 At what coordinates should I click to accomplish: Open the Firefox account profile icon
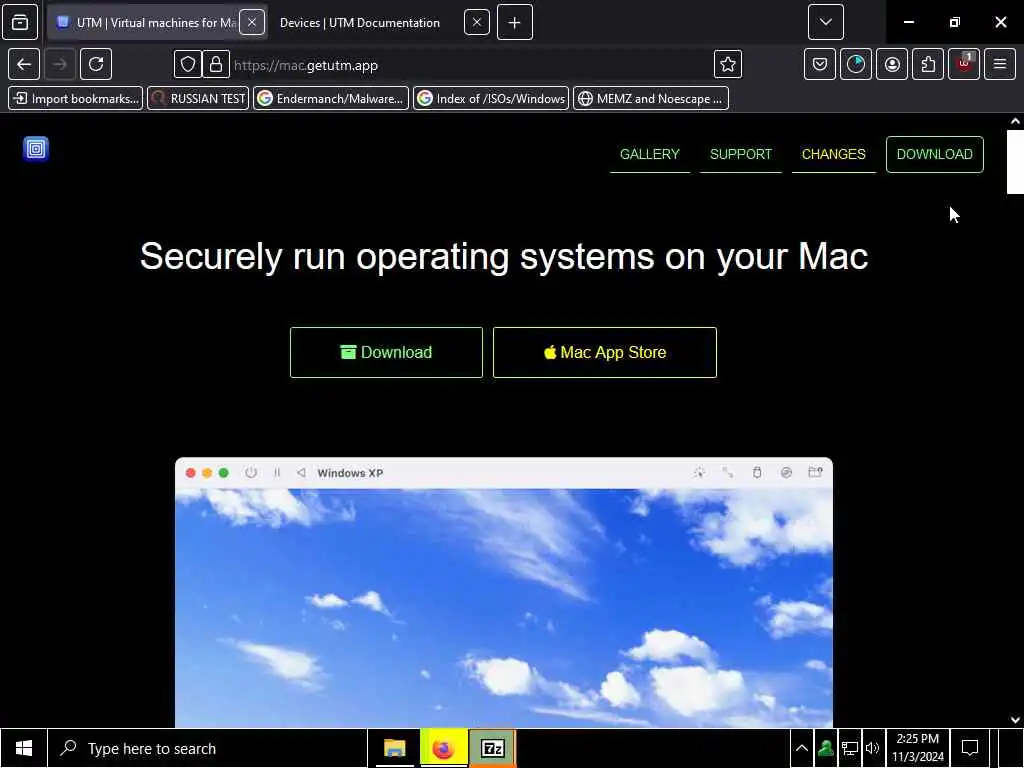tap(892, 64)
